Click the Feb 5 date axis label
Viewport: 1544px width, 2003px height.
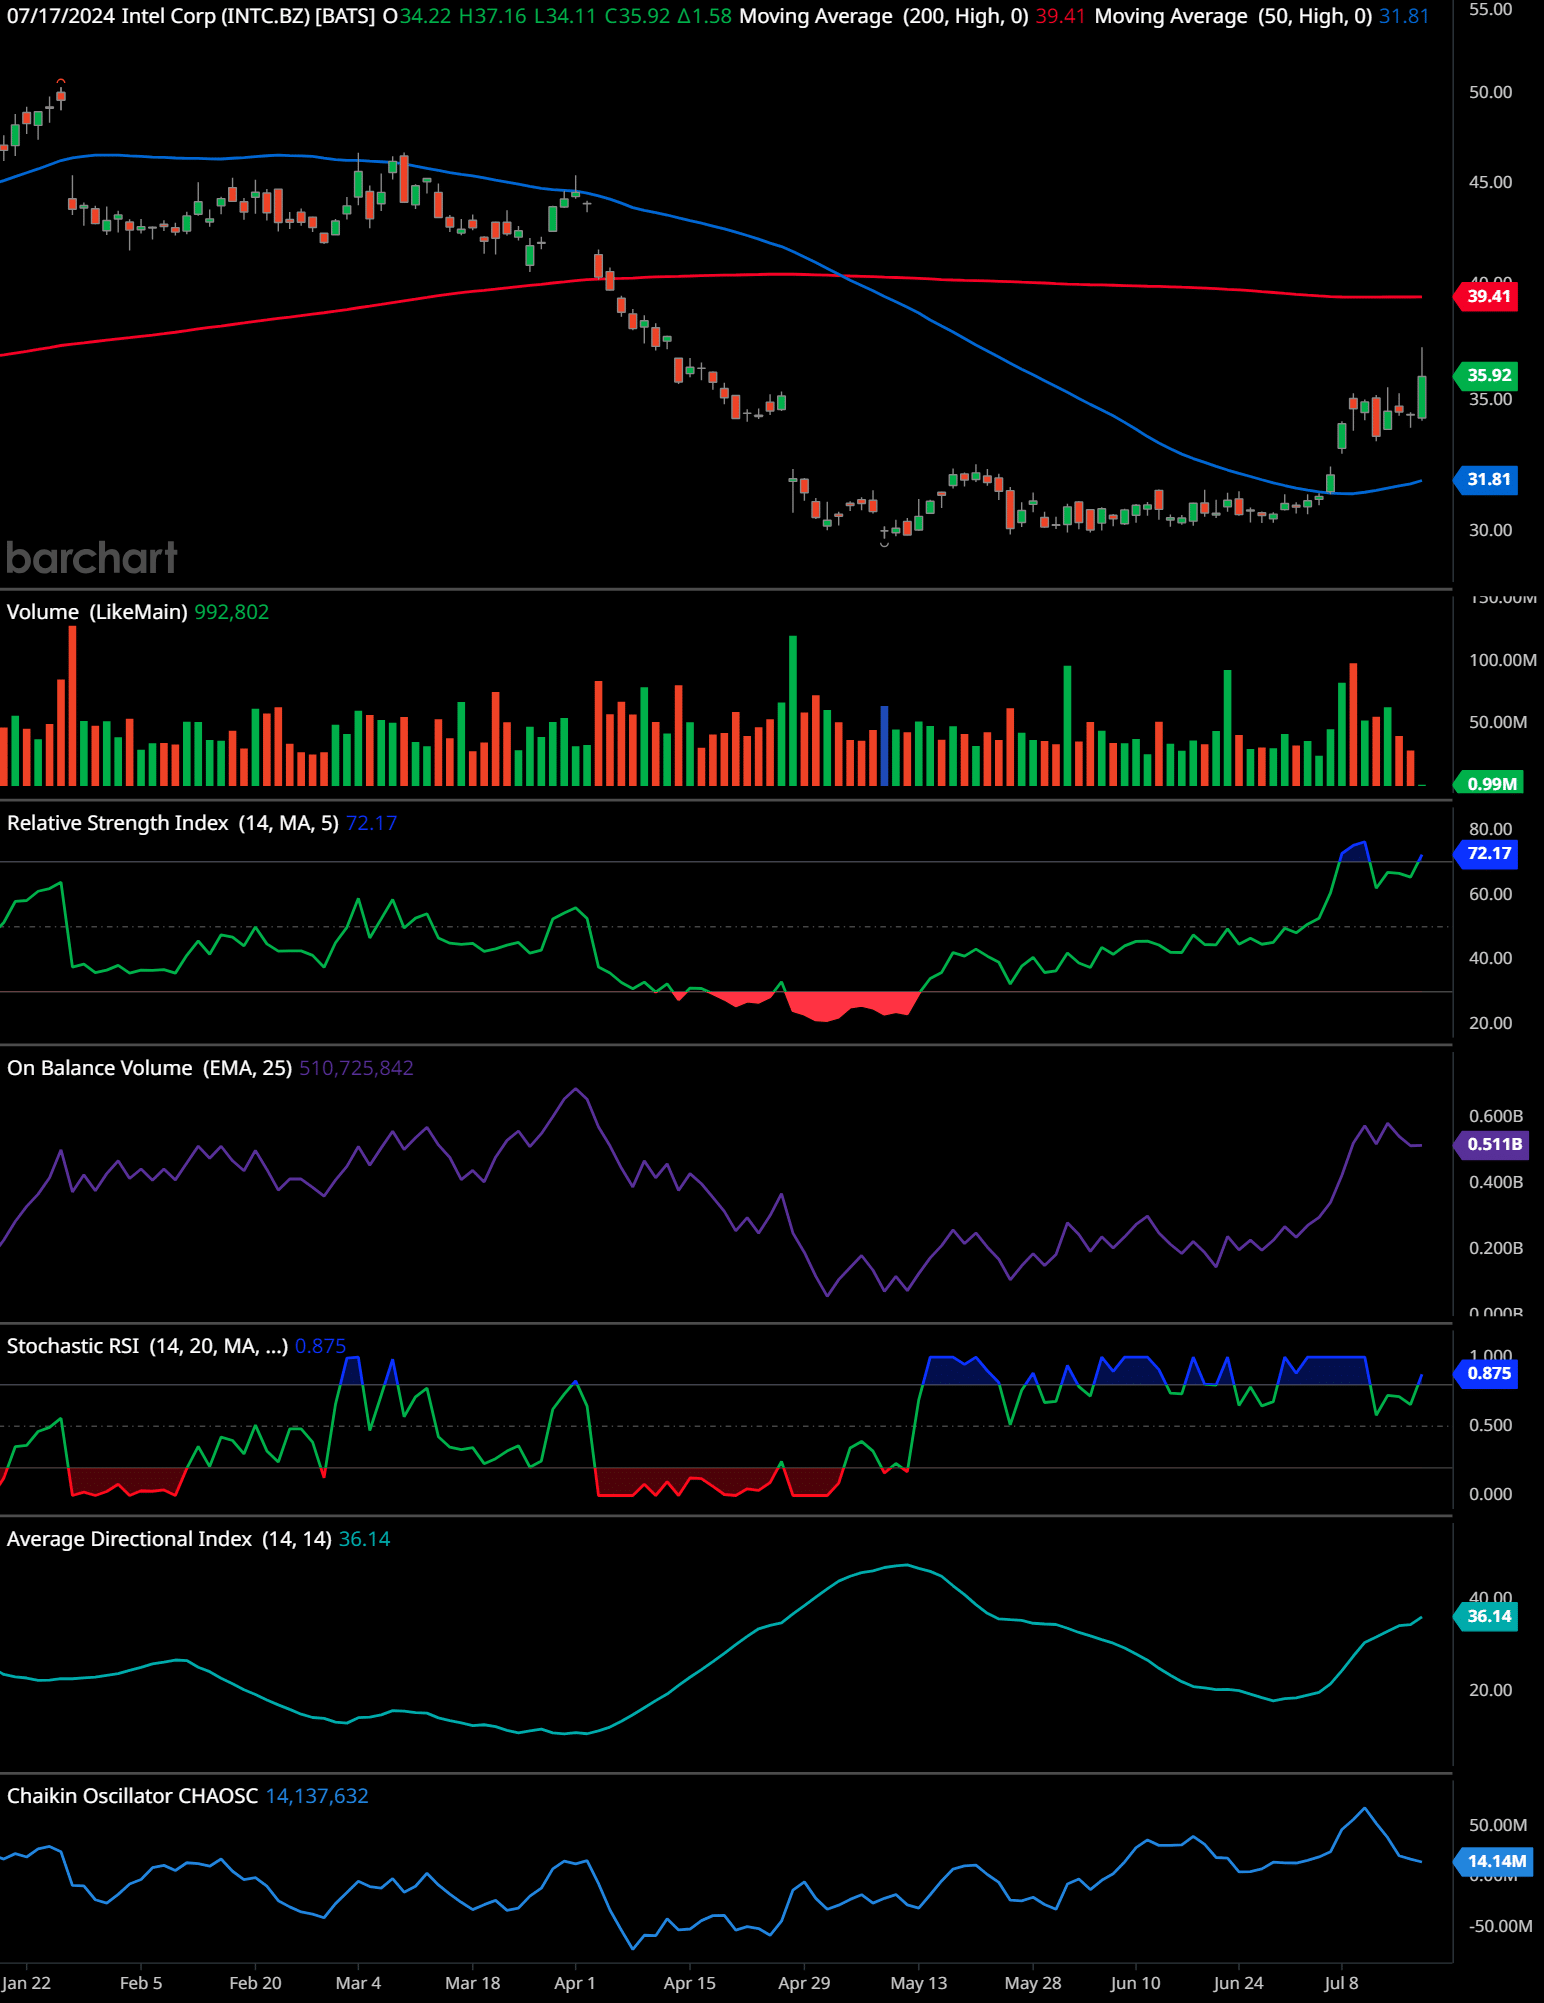[x=141, y=1983]
